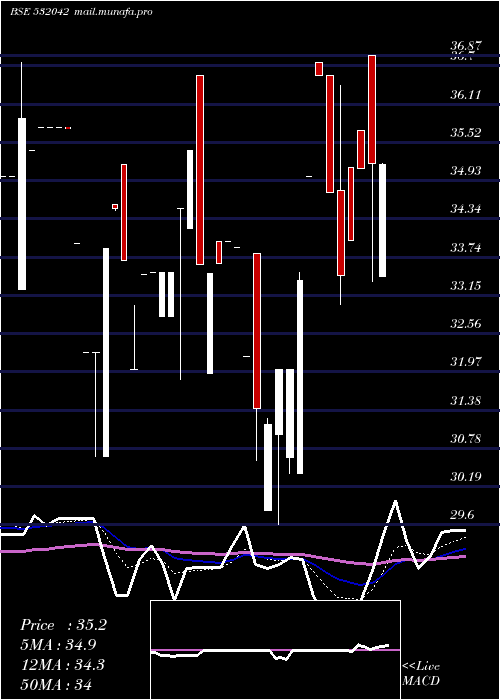Click the BSE 532042 ticker label
This screenshot has height=700, width=500.
pos(39,11)
